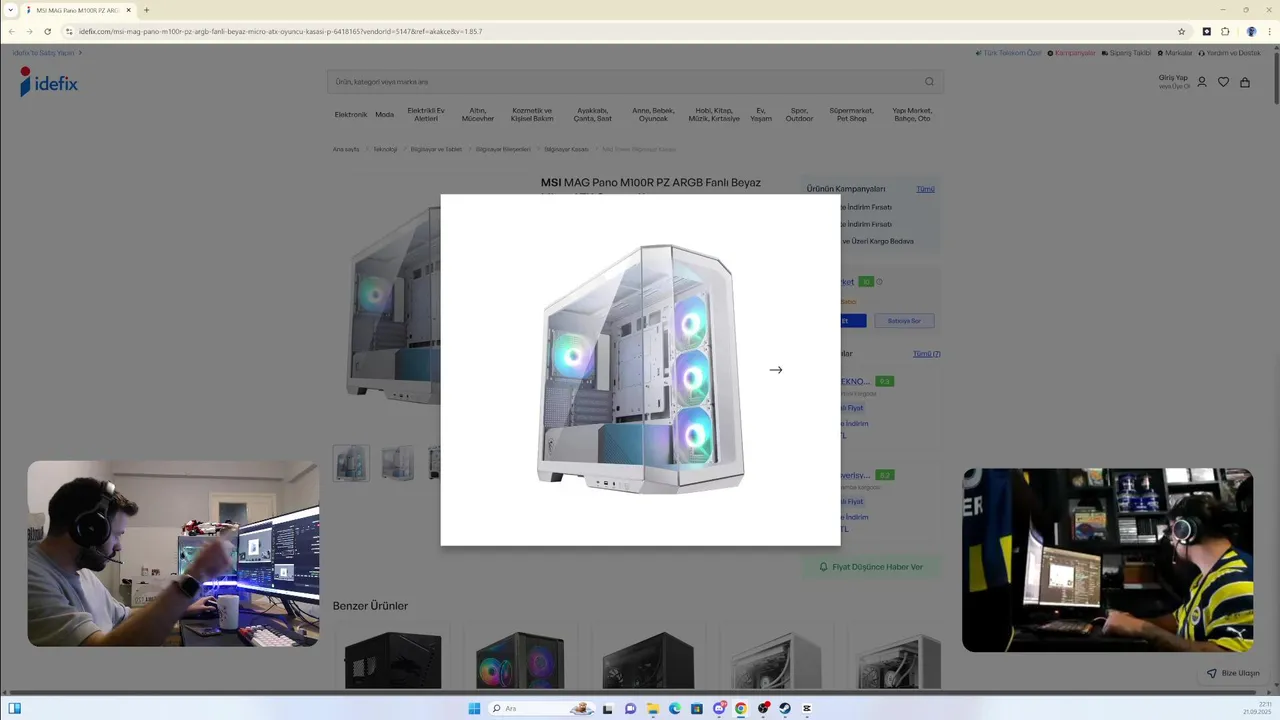Open Discord from the taskbar
The image size is (1280, 720).
coord(719,708)
